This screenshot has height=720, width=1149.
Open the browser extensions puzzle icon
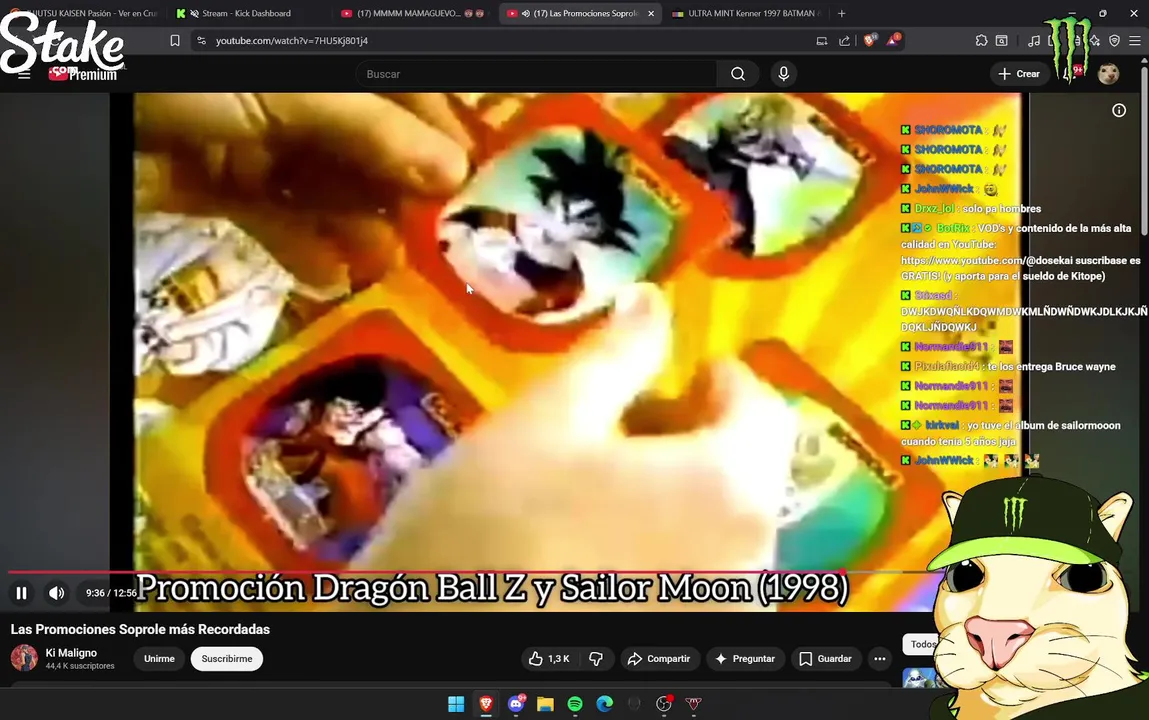point(981,41)
